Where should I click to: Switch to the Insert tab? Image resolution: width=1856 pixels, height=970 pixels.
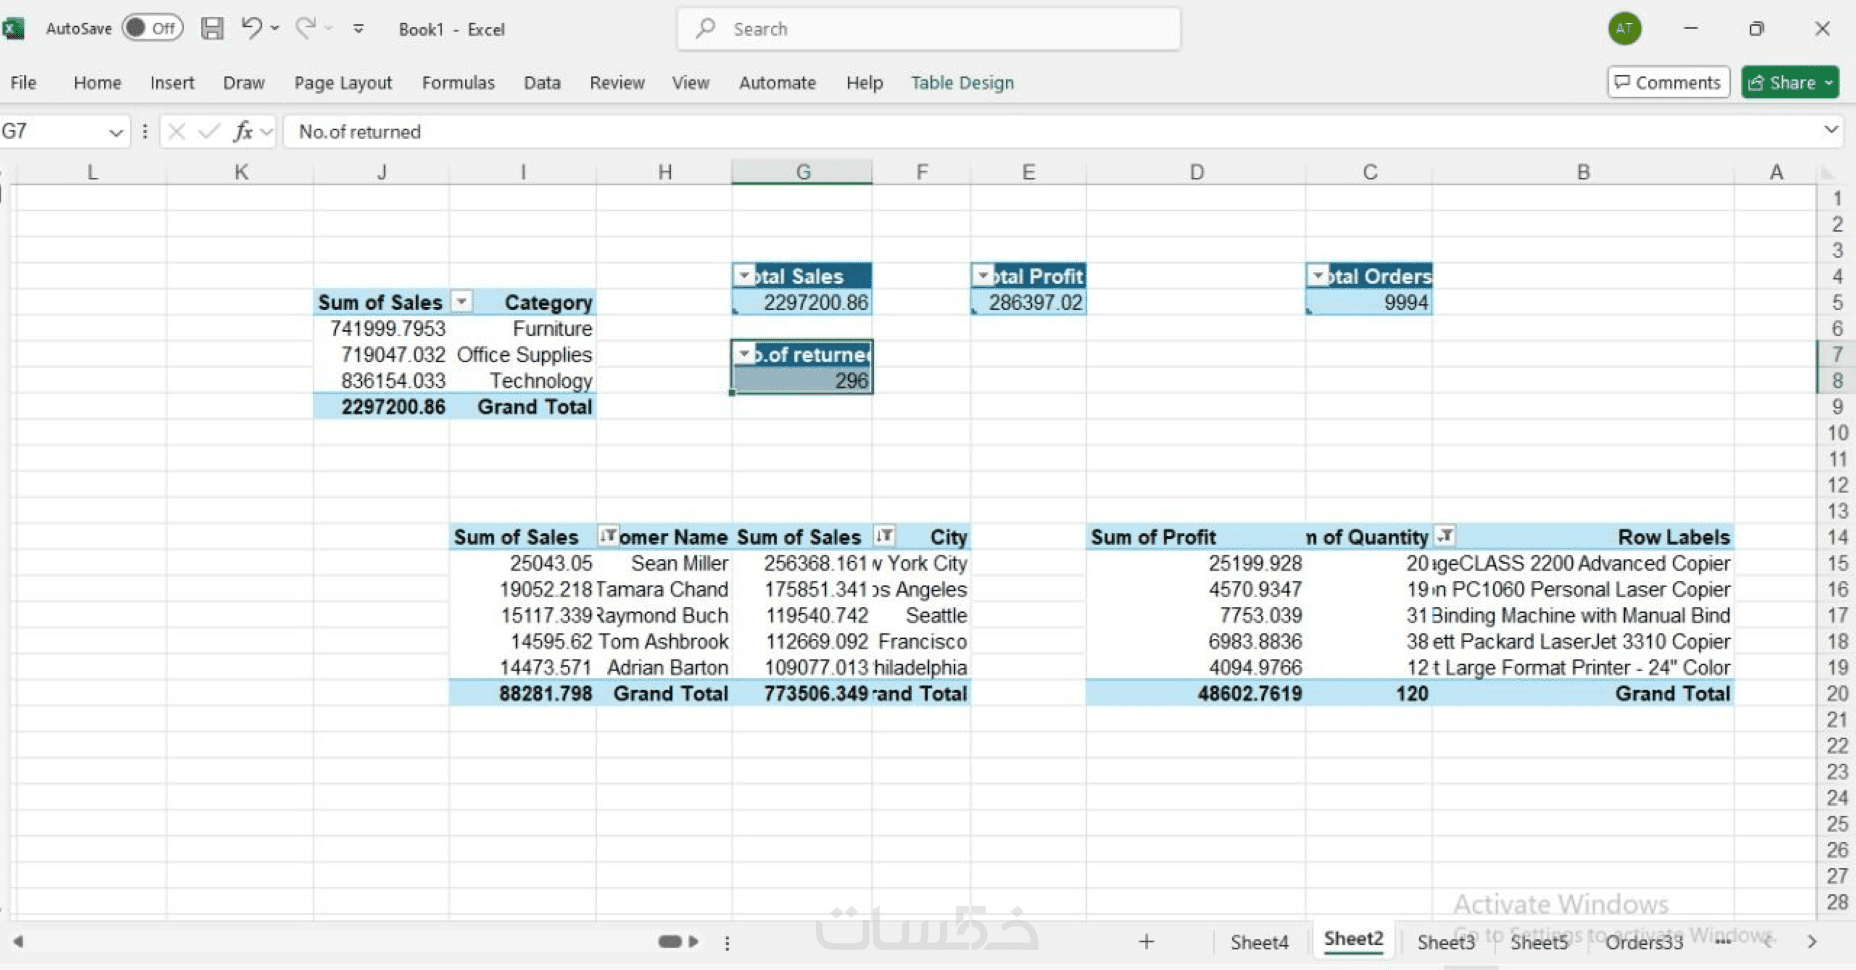tap(172, 83)
